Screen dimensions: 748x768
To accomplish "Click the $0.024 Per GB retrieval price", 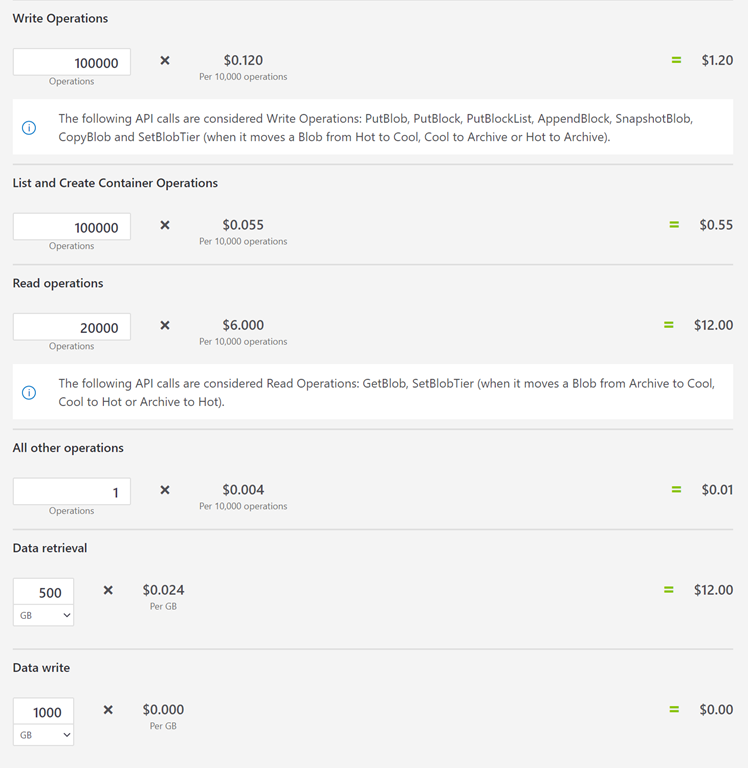I will 163,590.
